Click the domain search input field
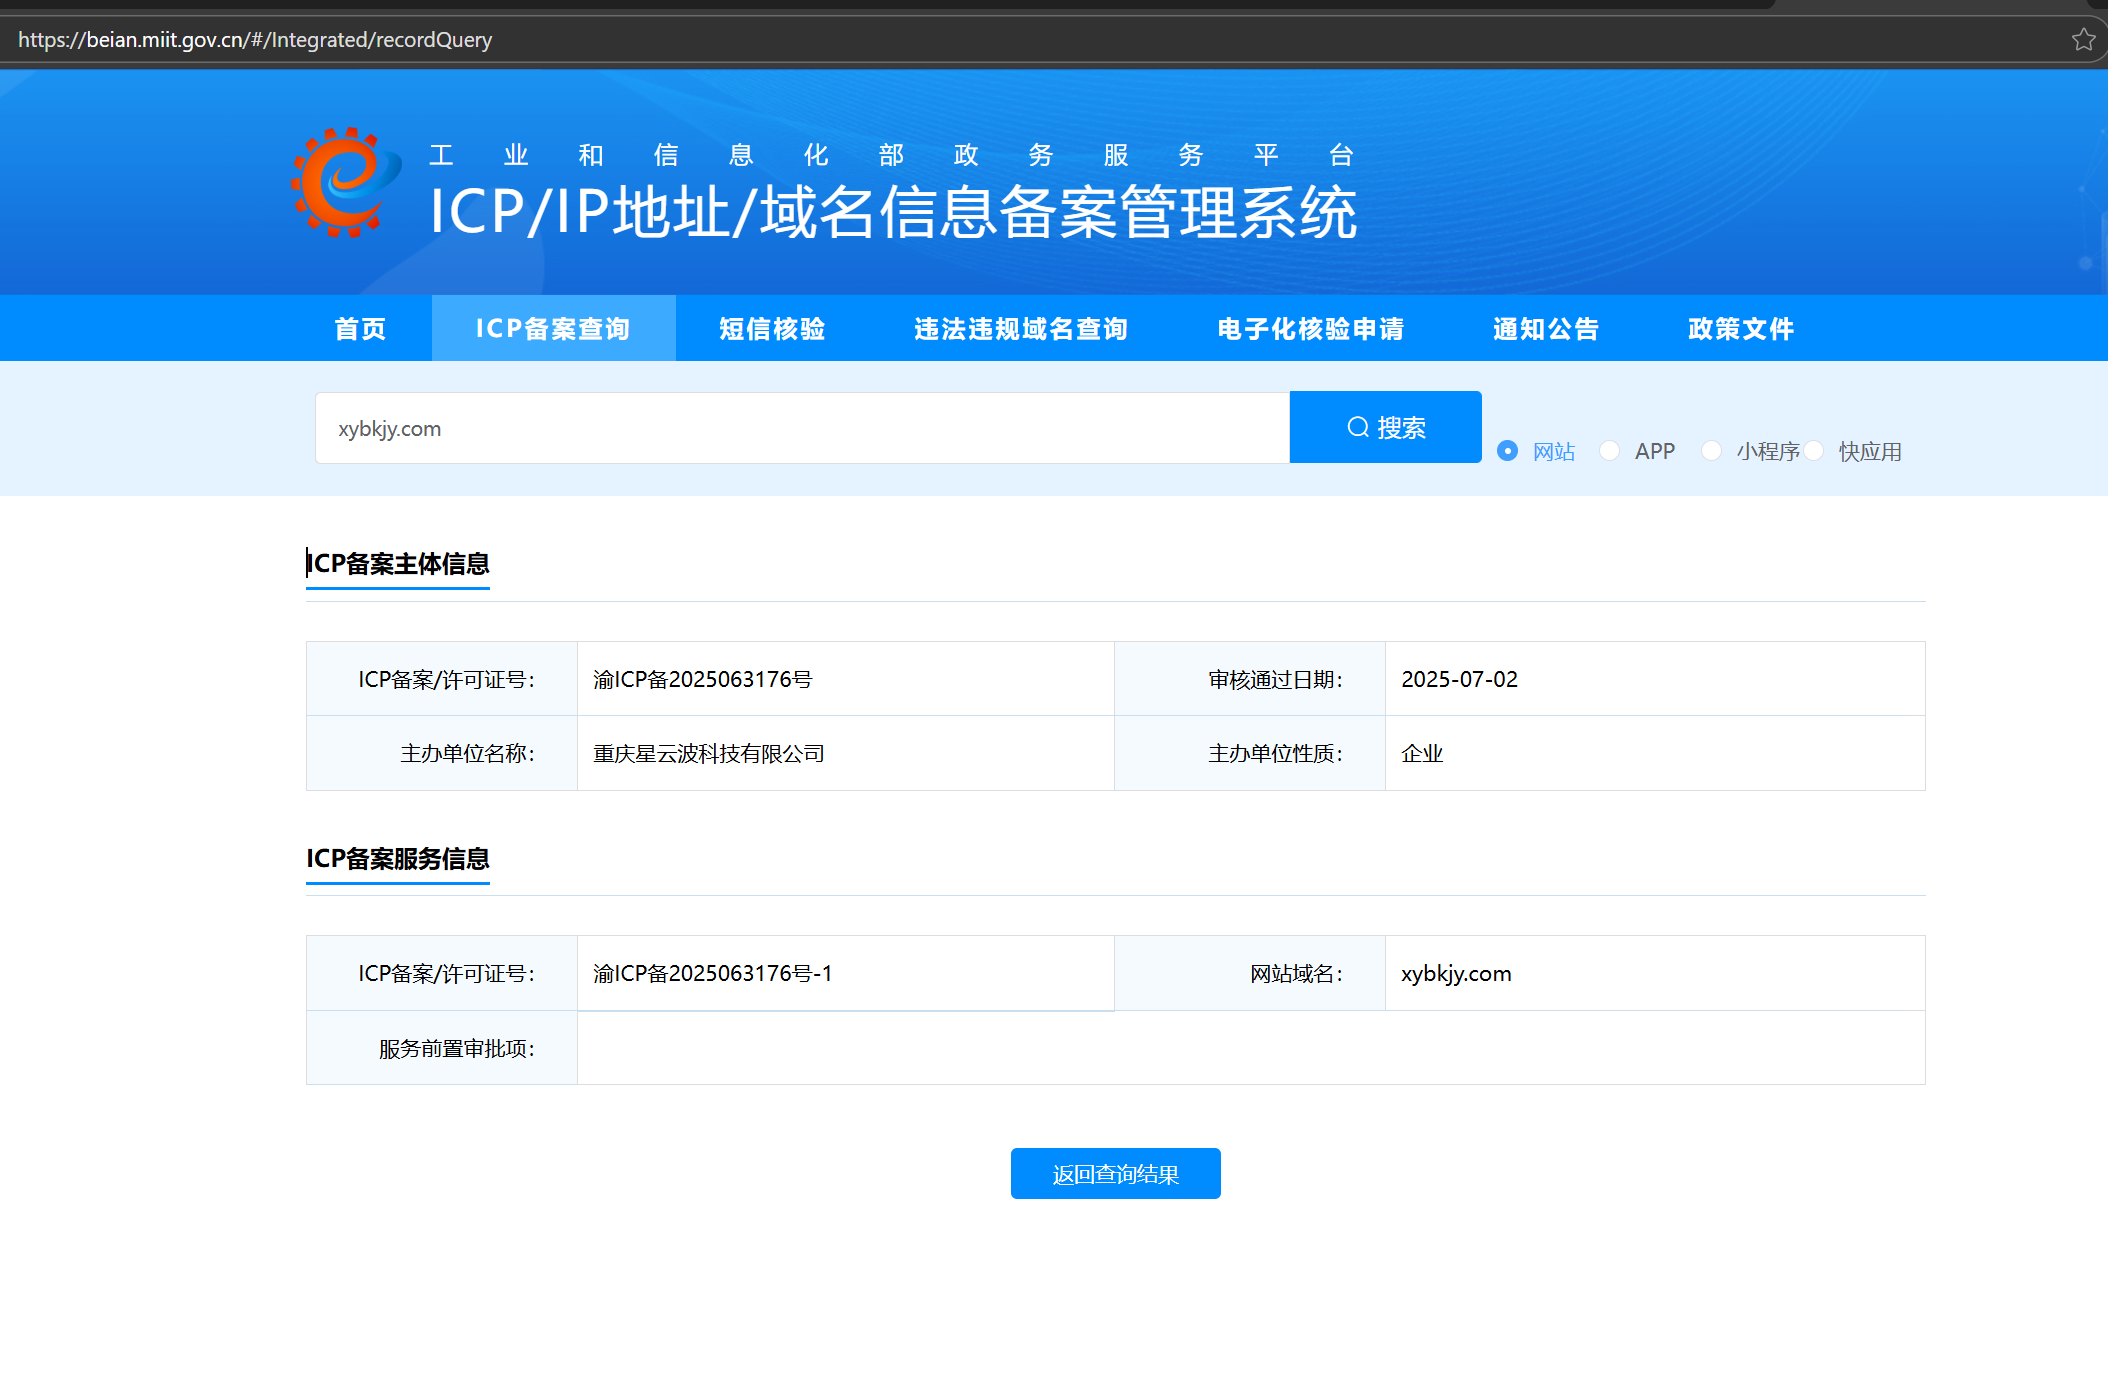This screenshot has width=2108, height=1380. click(800, 428)
